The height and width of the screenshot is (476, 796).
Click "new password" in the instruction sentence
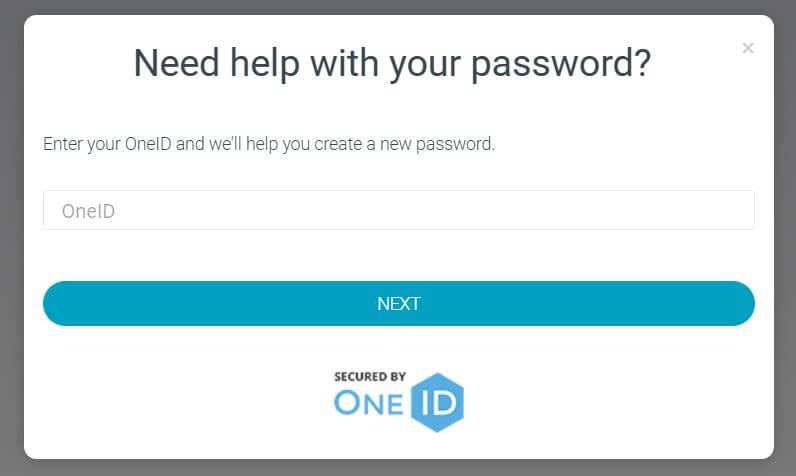tap(437, 145)
